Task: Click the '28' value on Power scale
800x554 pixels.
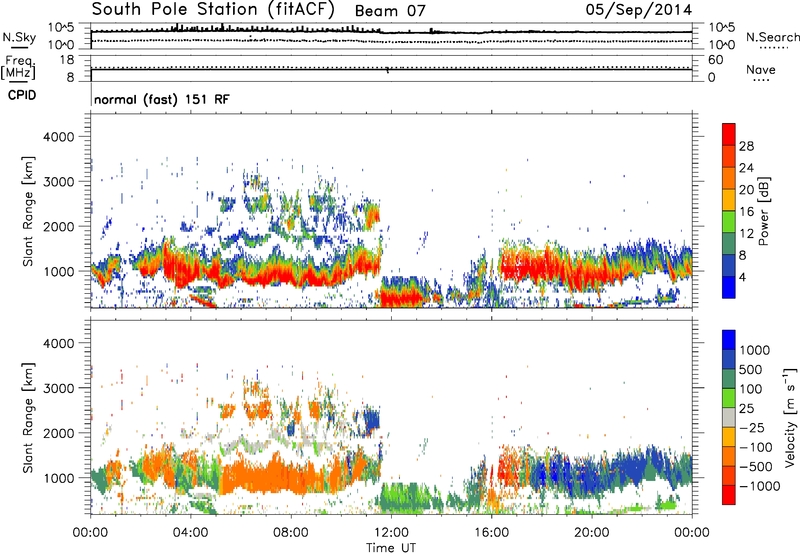Action: tap(746, 146)
